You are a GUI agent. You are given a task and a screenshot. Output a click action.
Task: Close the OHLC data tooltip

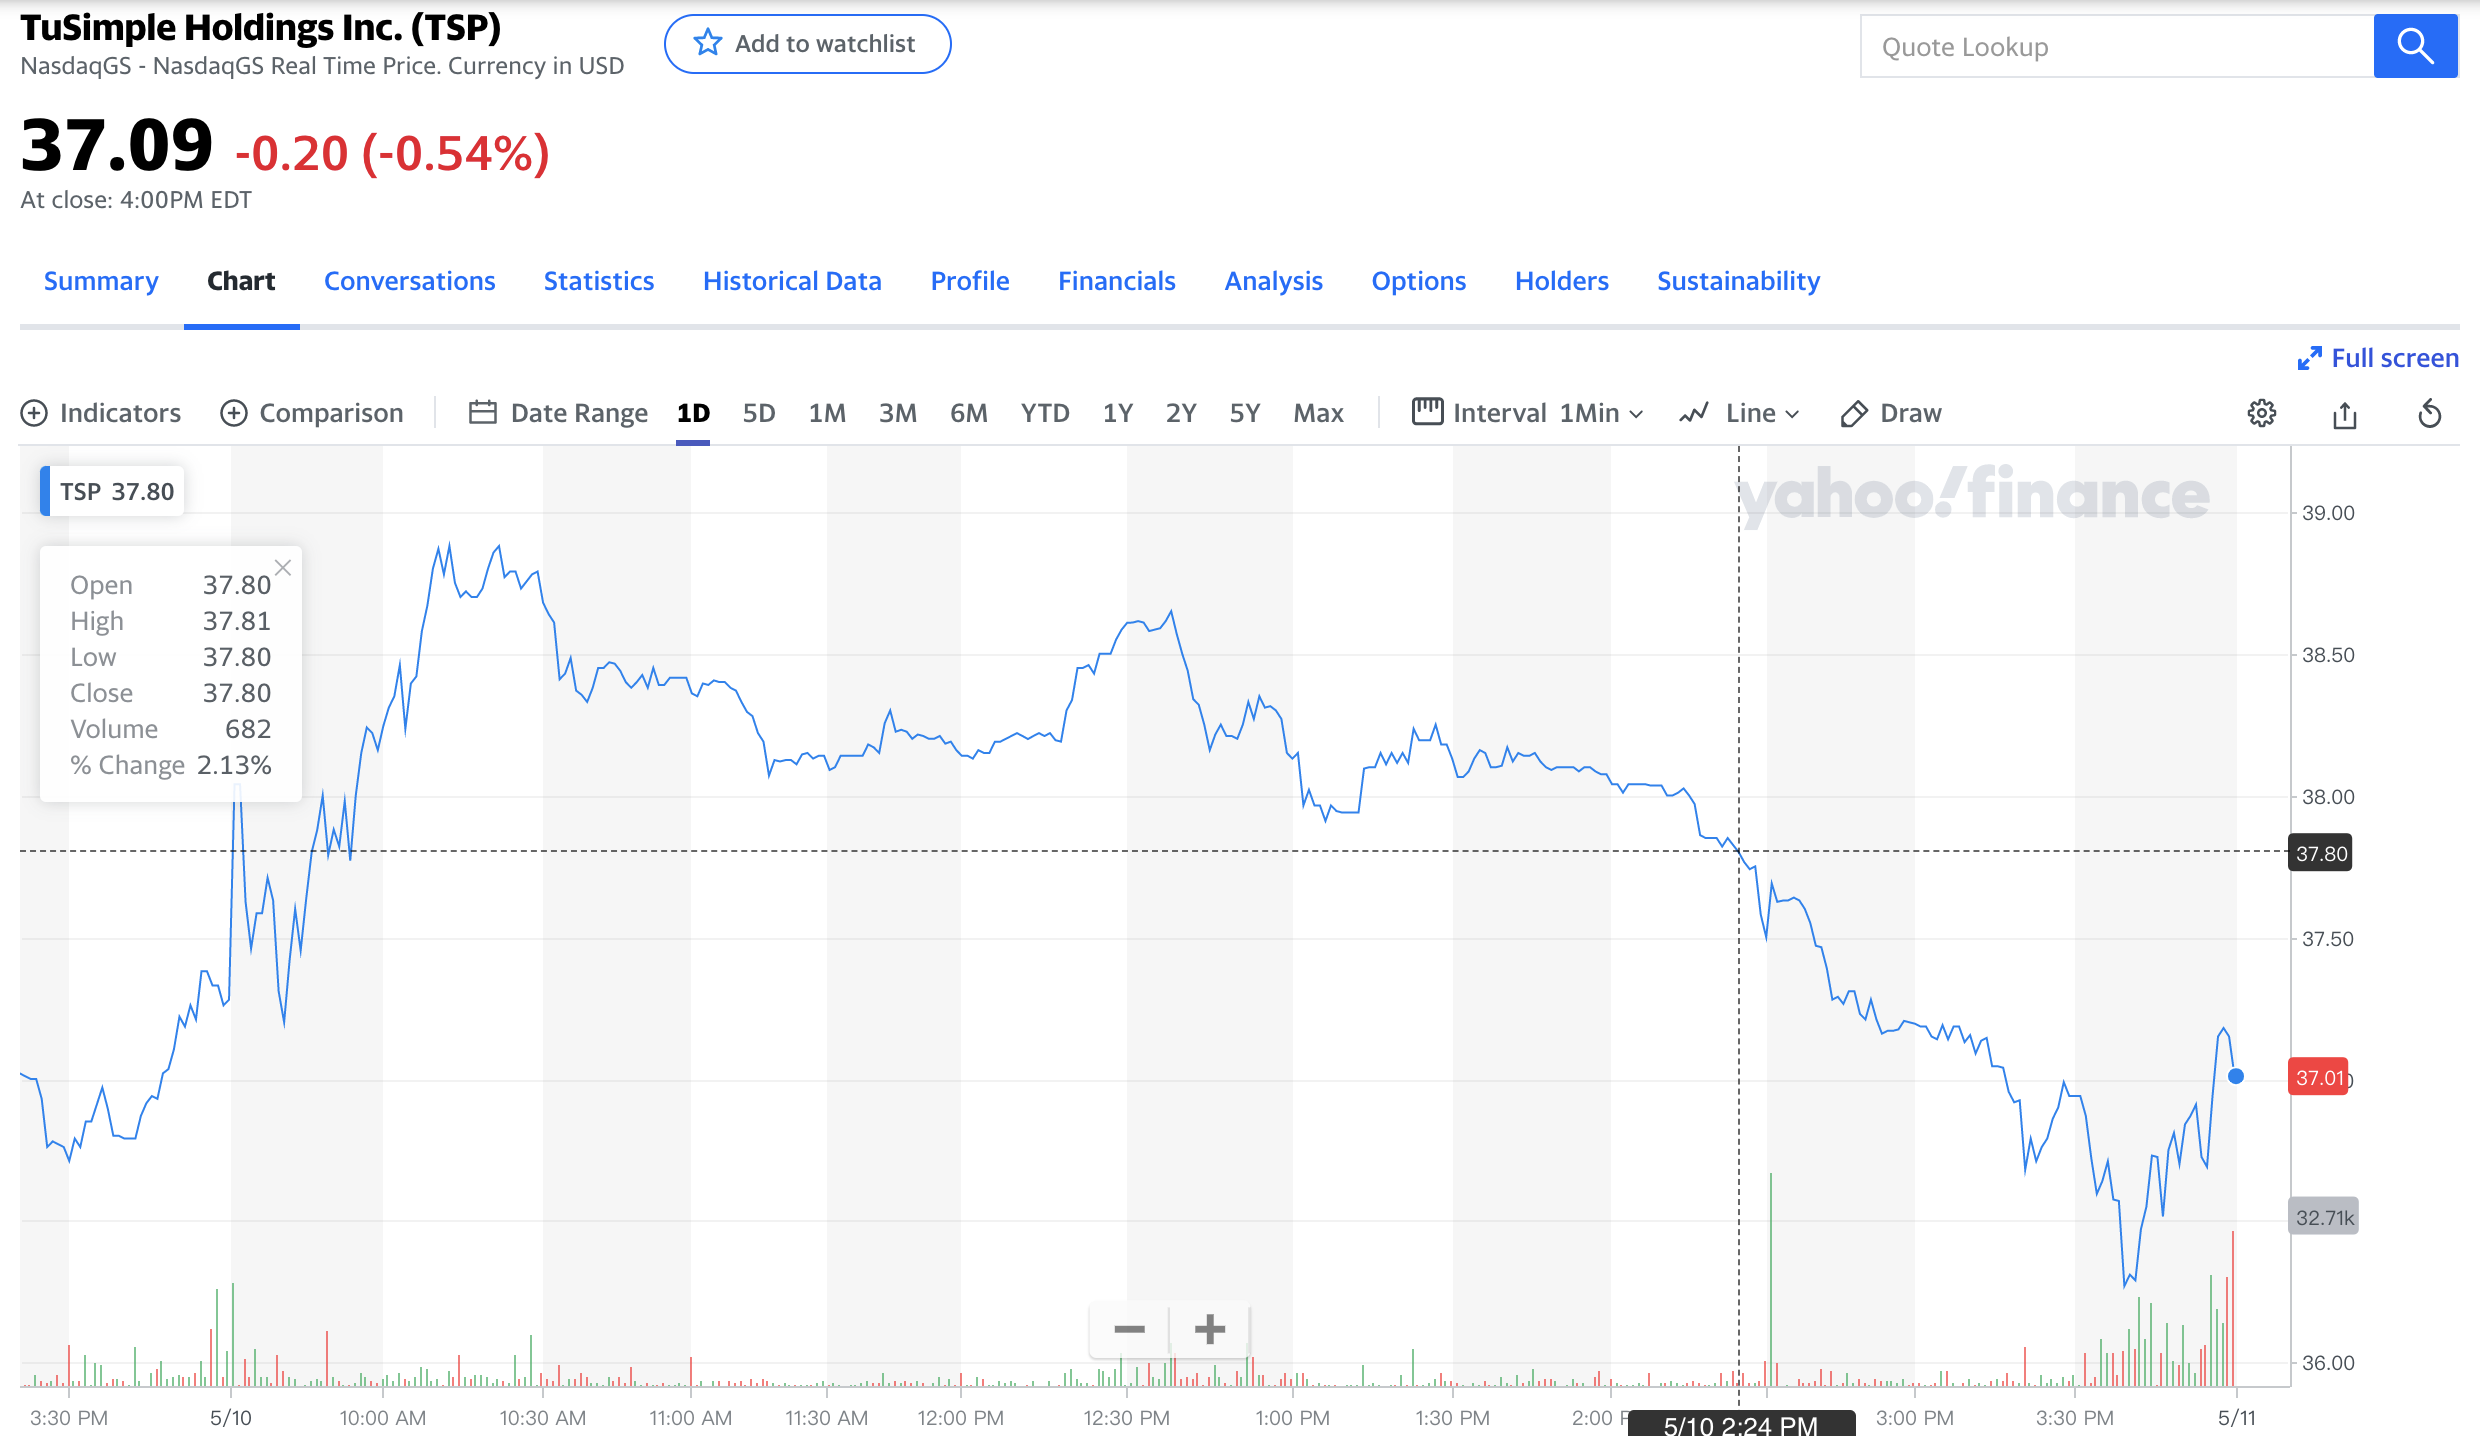[x=283, y=568]
